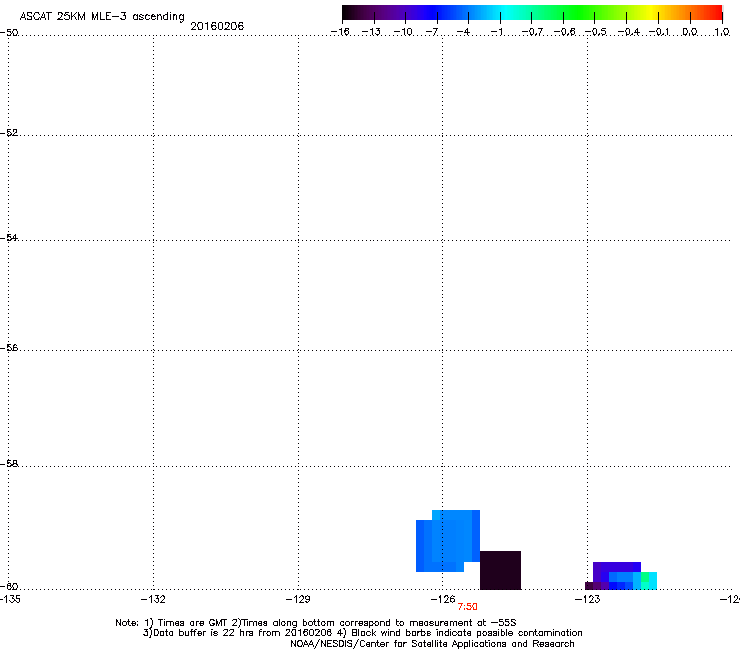This screenshot has height=650, width=740.
Task: Click the -1 colorbar label
Action: 496,32
